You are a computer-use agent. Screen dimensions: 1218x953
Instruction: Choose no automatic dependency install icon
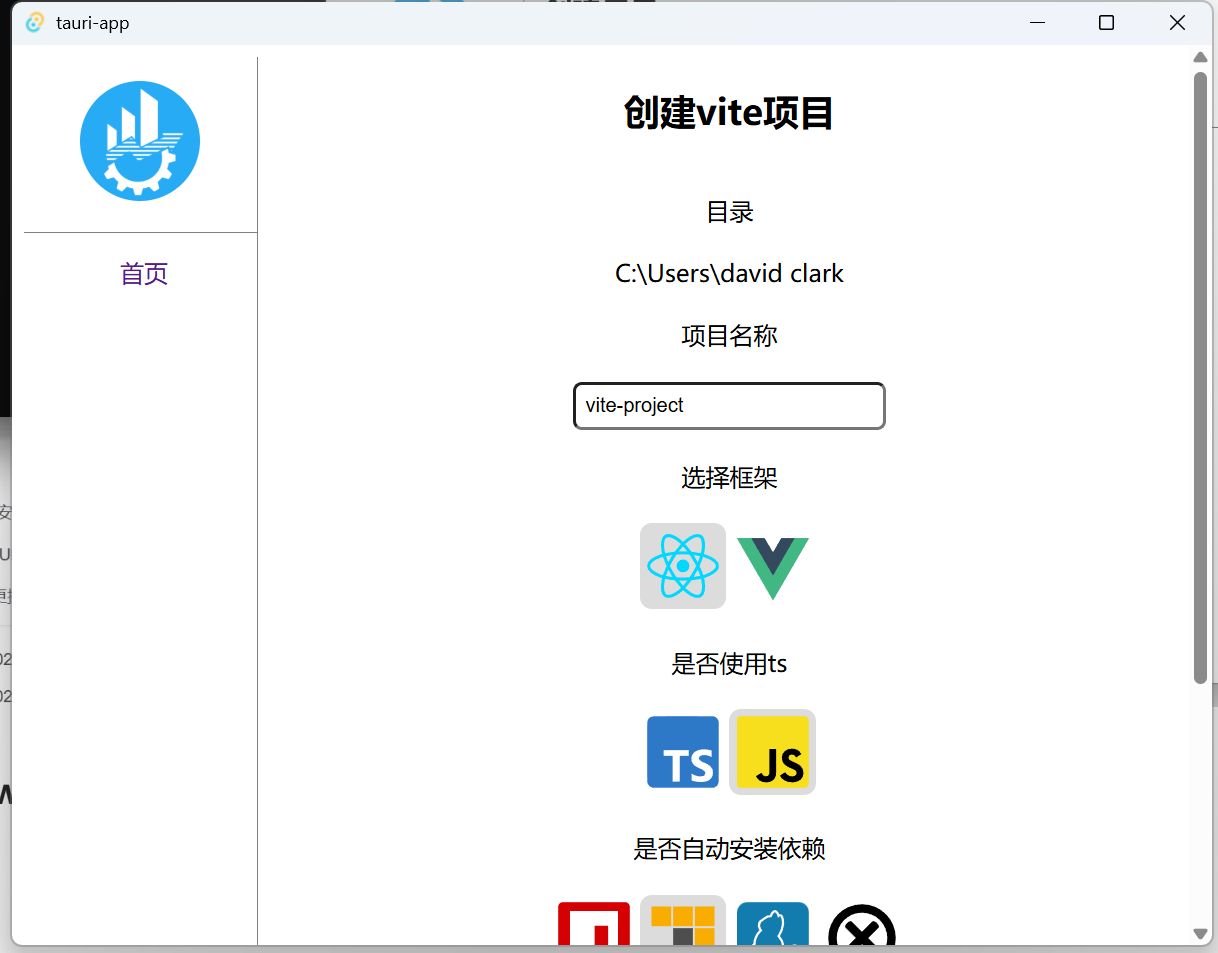tap(862, 924)
